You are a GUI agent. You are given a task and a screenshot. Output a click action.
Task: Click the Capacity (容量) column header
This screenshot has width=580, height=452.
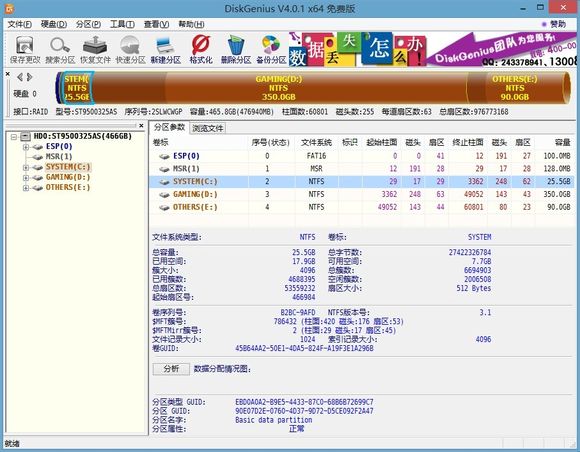[x=555, y=142]
